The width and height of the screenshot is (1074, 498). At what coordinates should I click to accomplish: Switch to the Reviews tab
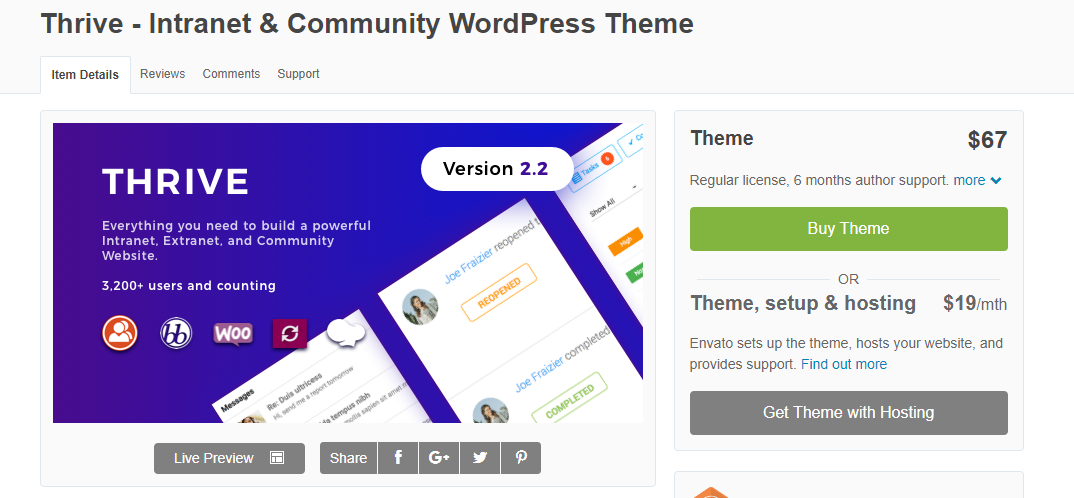click(162, 74)
